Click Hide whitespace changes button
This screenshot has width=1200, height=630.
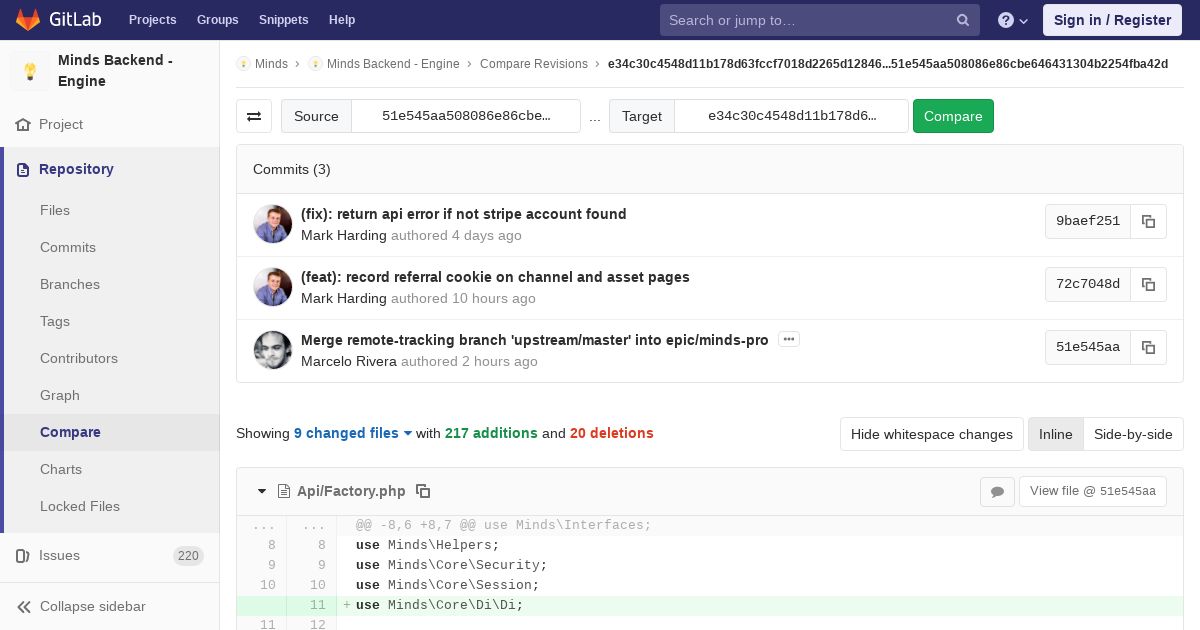tap(932, 434)
